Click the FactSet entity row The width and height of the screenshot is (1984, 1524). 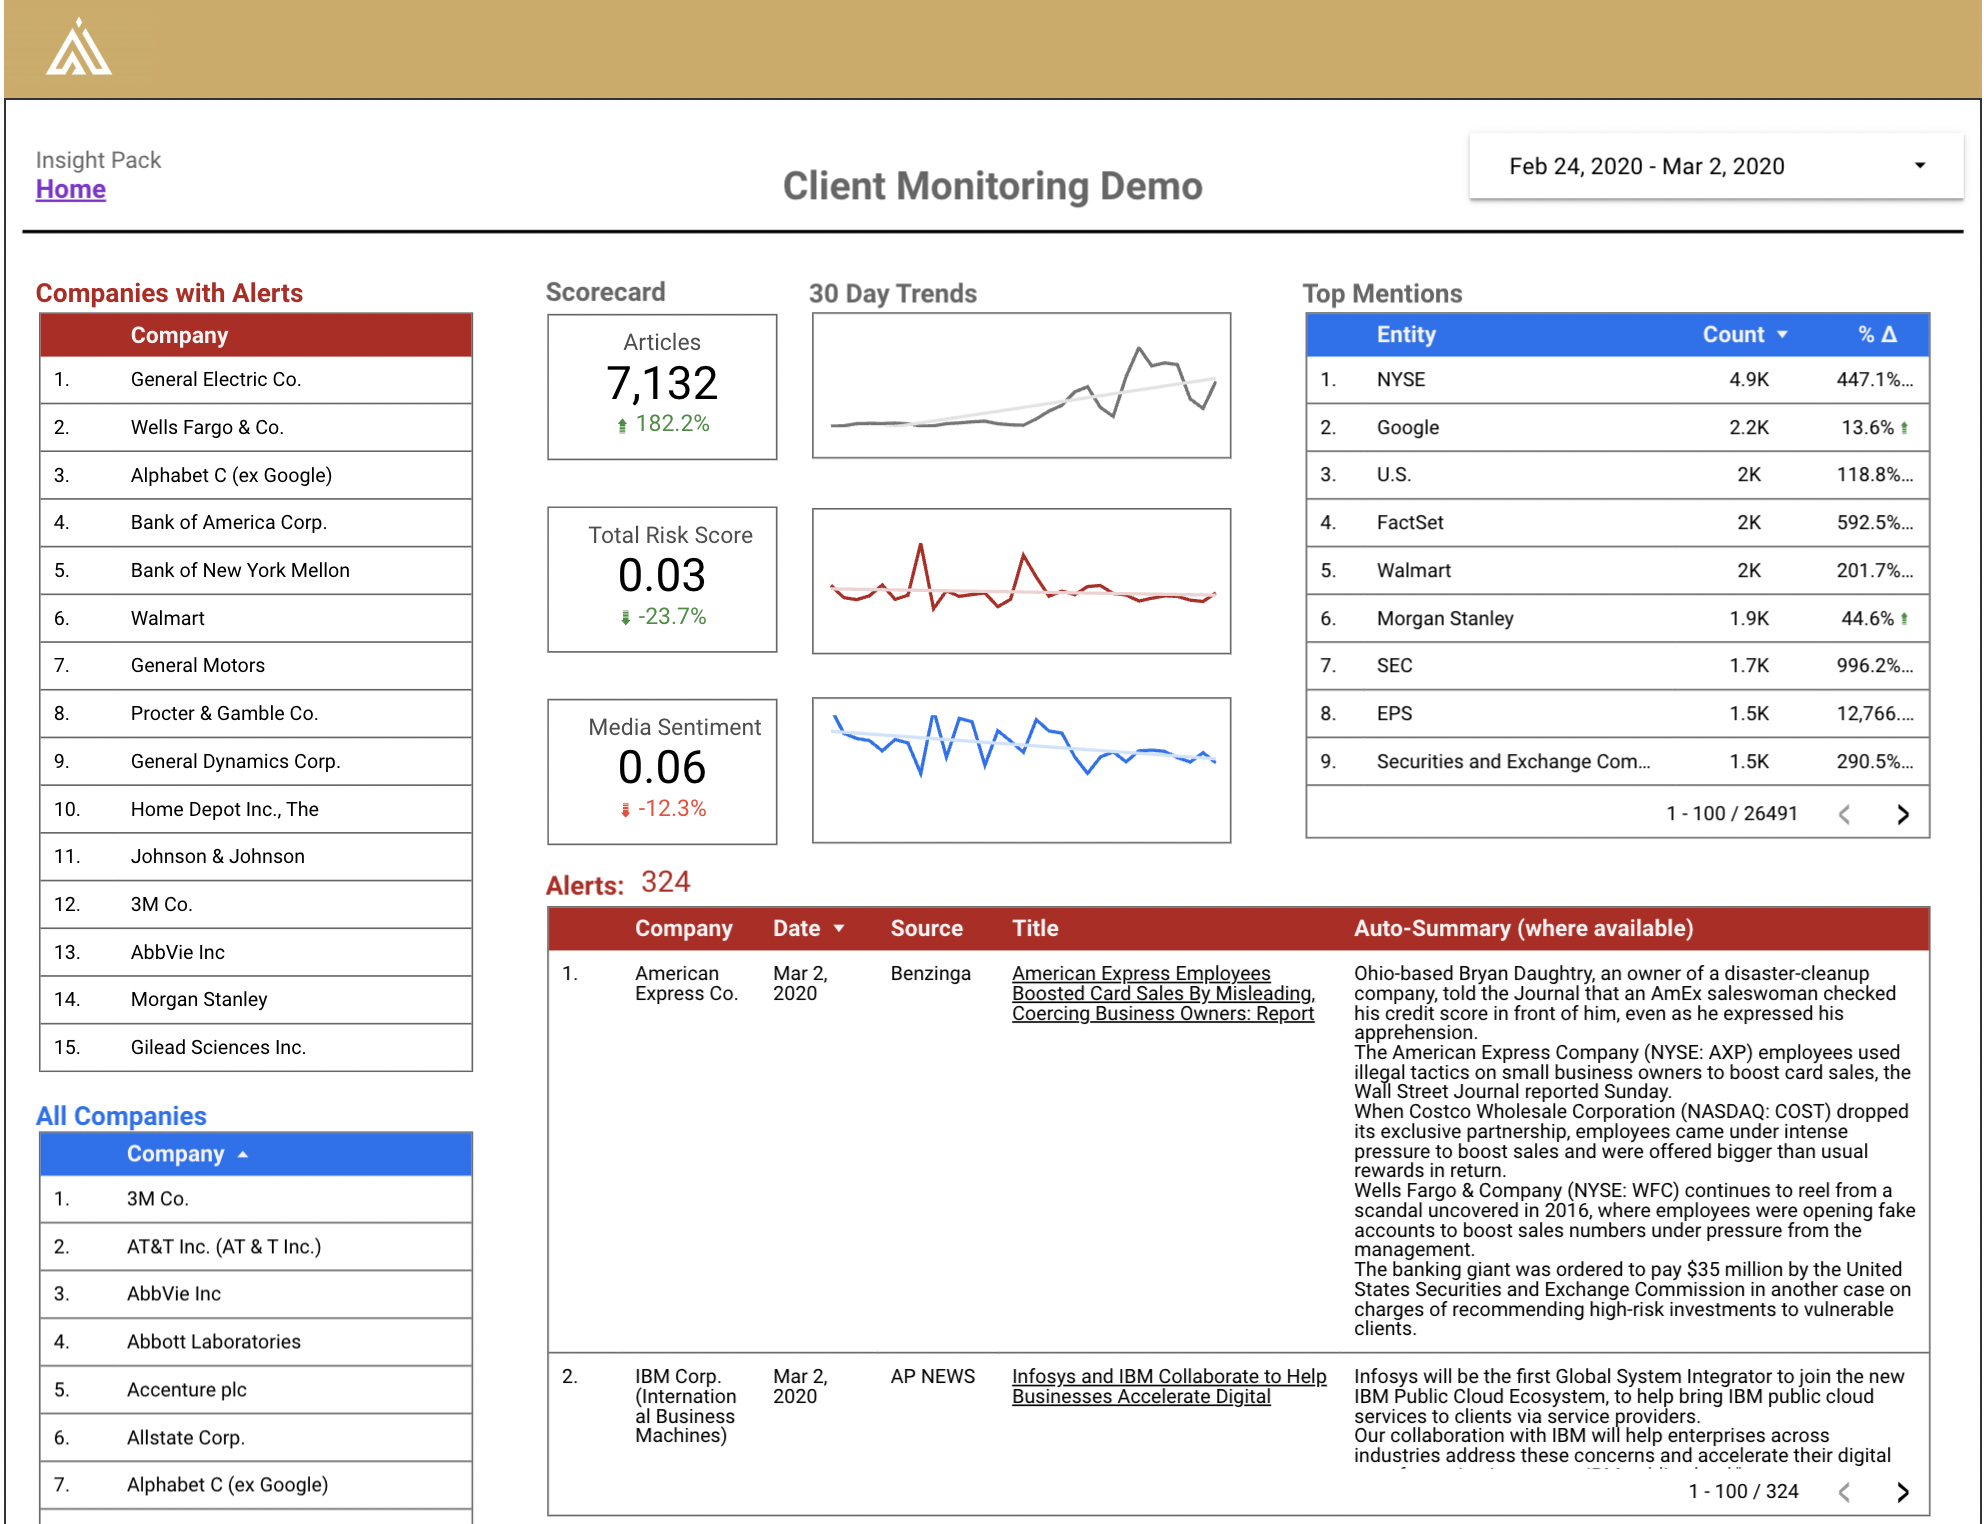pyautogui.click(x=1617, y=522)
